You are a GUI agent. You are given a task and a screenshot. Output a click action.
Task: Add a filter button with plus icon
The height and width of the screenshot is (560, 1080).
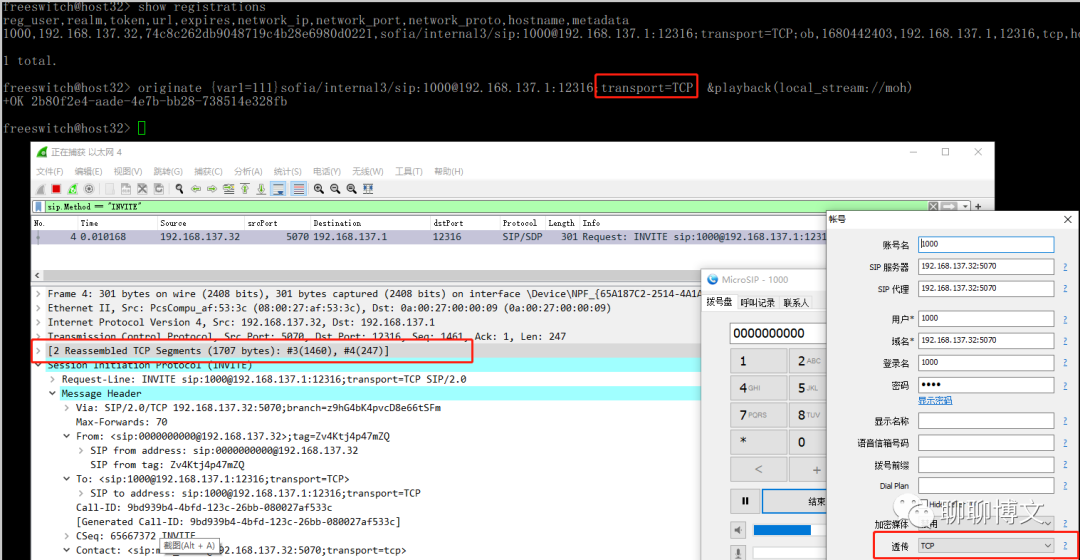tap(978, 207)
